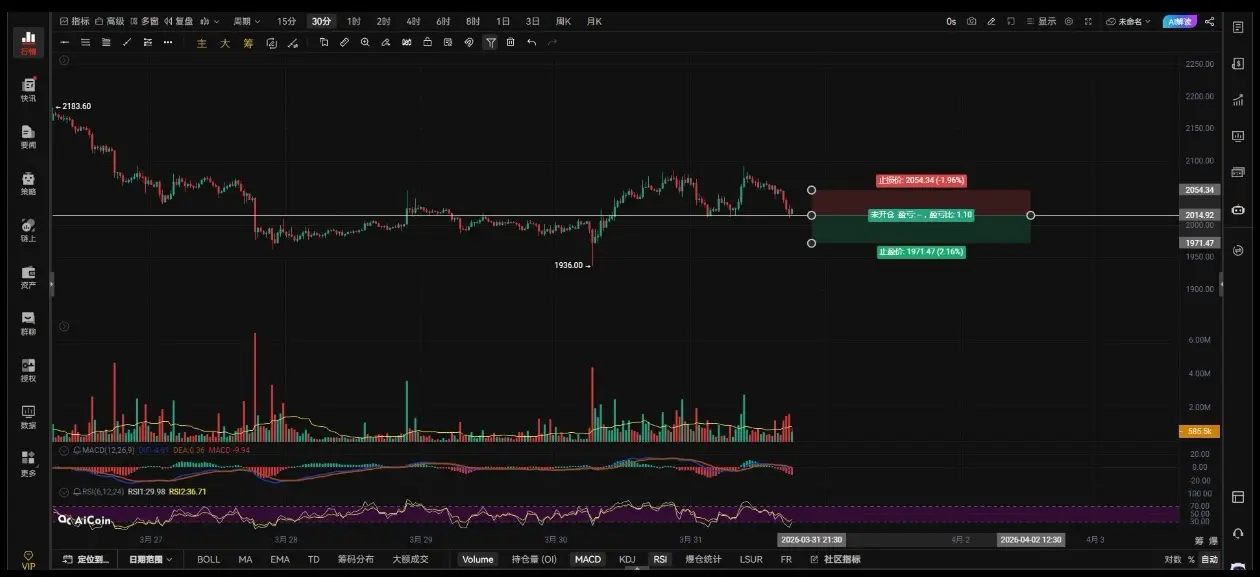1260x577 pixels.
Task: Toggle 持仓量 (OI) indicator
Action: pyautogui.click(x=534, y=559)
